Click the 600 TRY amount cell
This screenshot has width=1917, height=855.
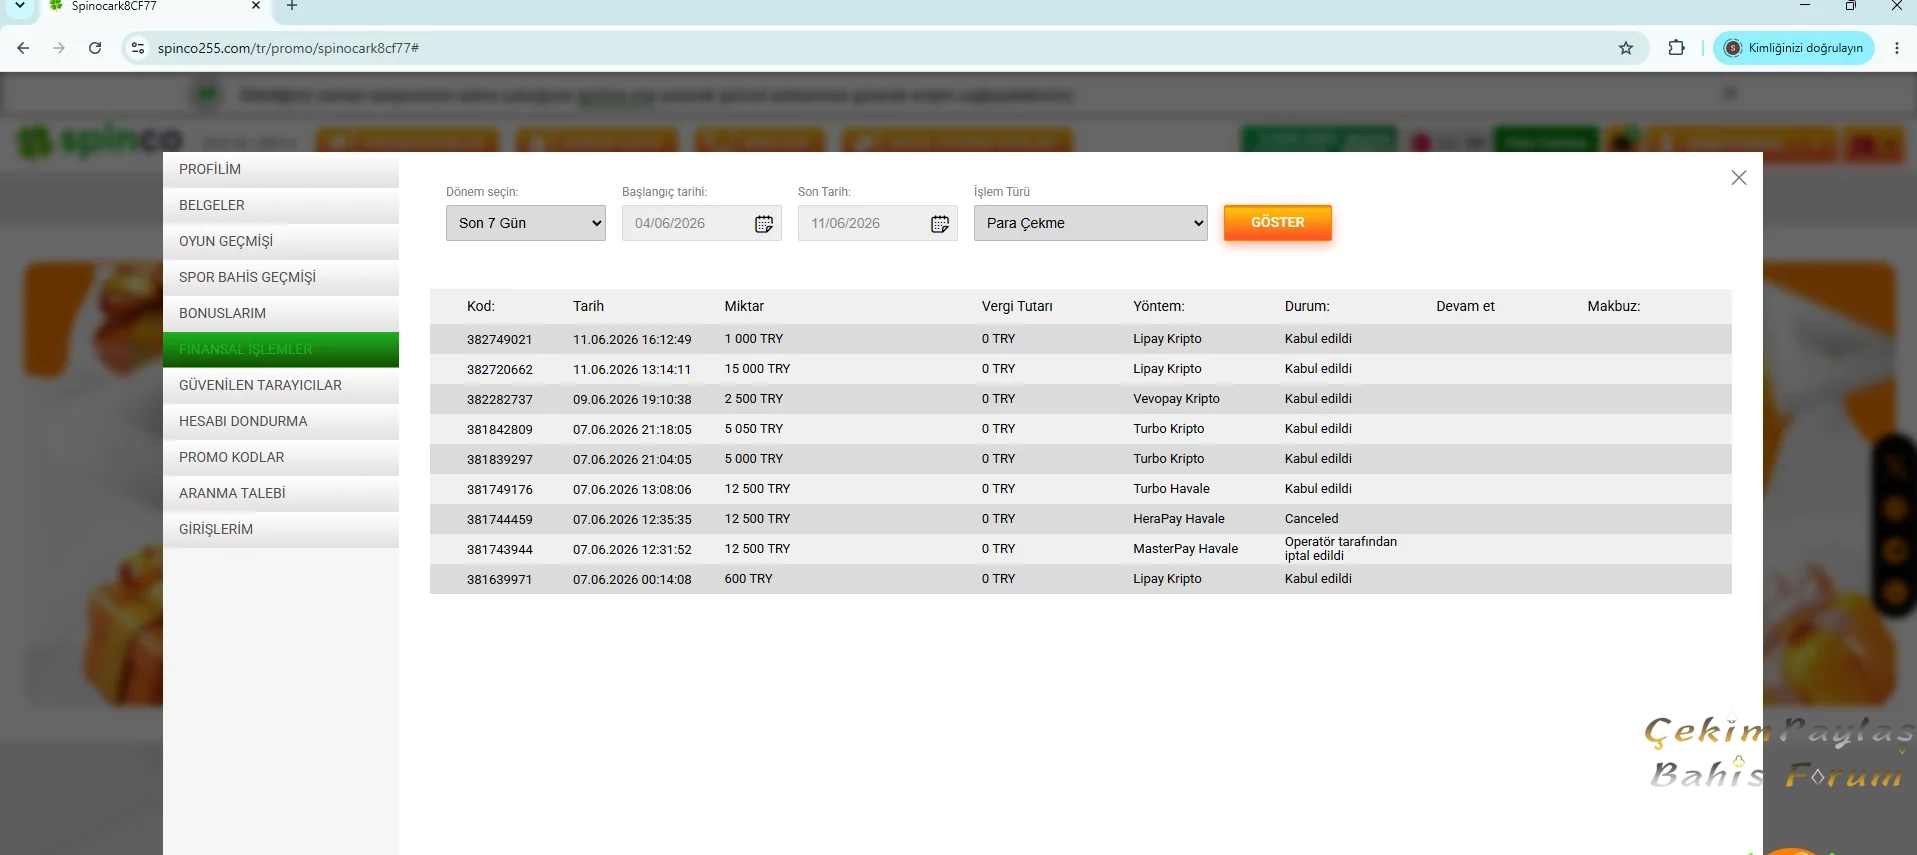point(748,579)
